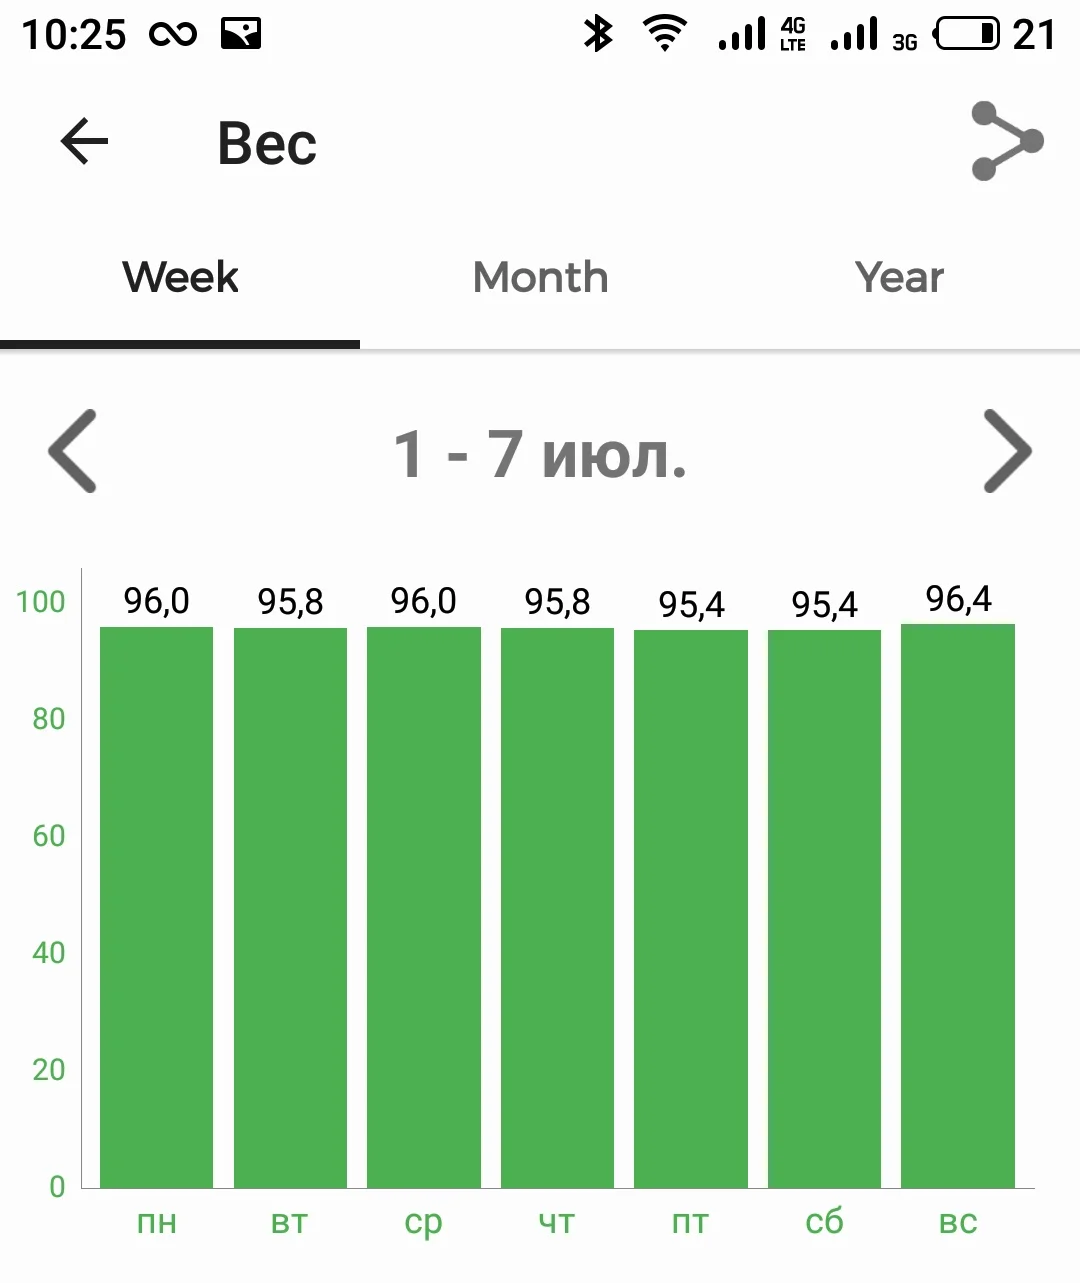Tap the пт bar with 95,4
This screenshot has height=1283, width=1080.
(691, 908)
